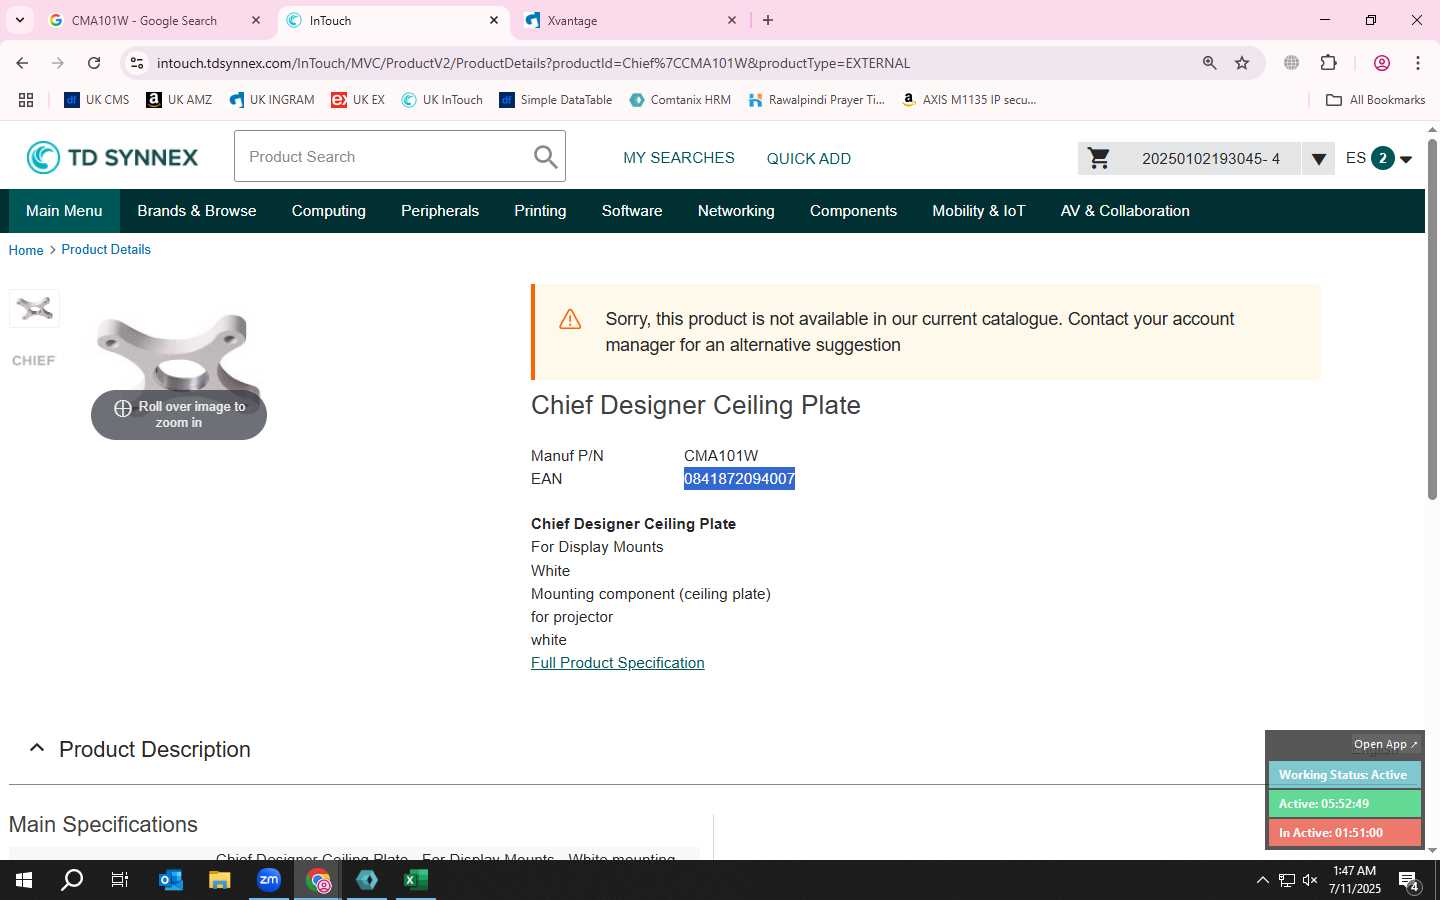Click the product search magnifier icon
Image resolution: width=1440 pixels, height=900 pixels.
(545, 157)
